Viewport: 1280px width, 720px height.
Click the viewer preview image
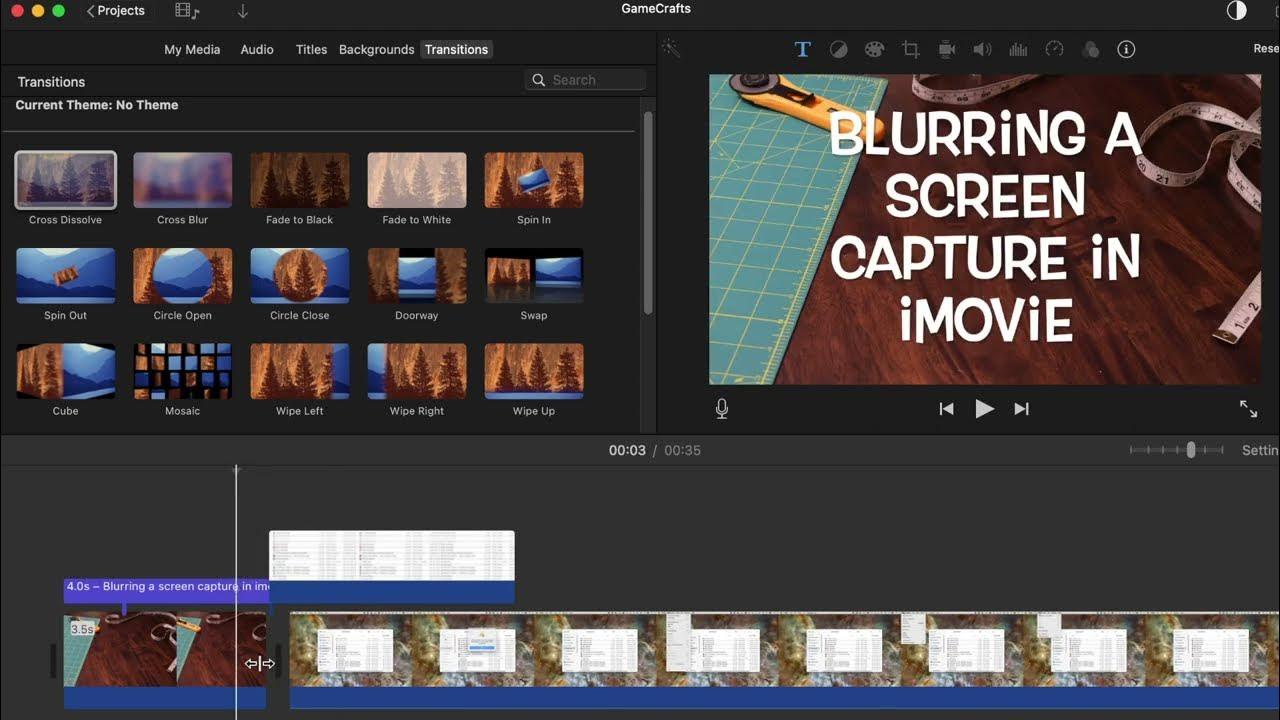[x=985, y=229]
